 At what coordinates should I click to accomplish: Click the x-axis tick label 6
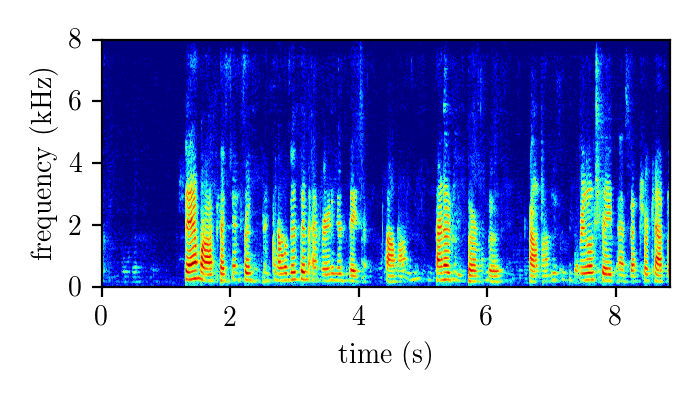tap(486, 317)
